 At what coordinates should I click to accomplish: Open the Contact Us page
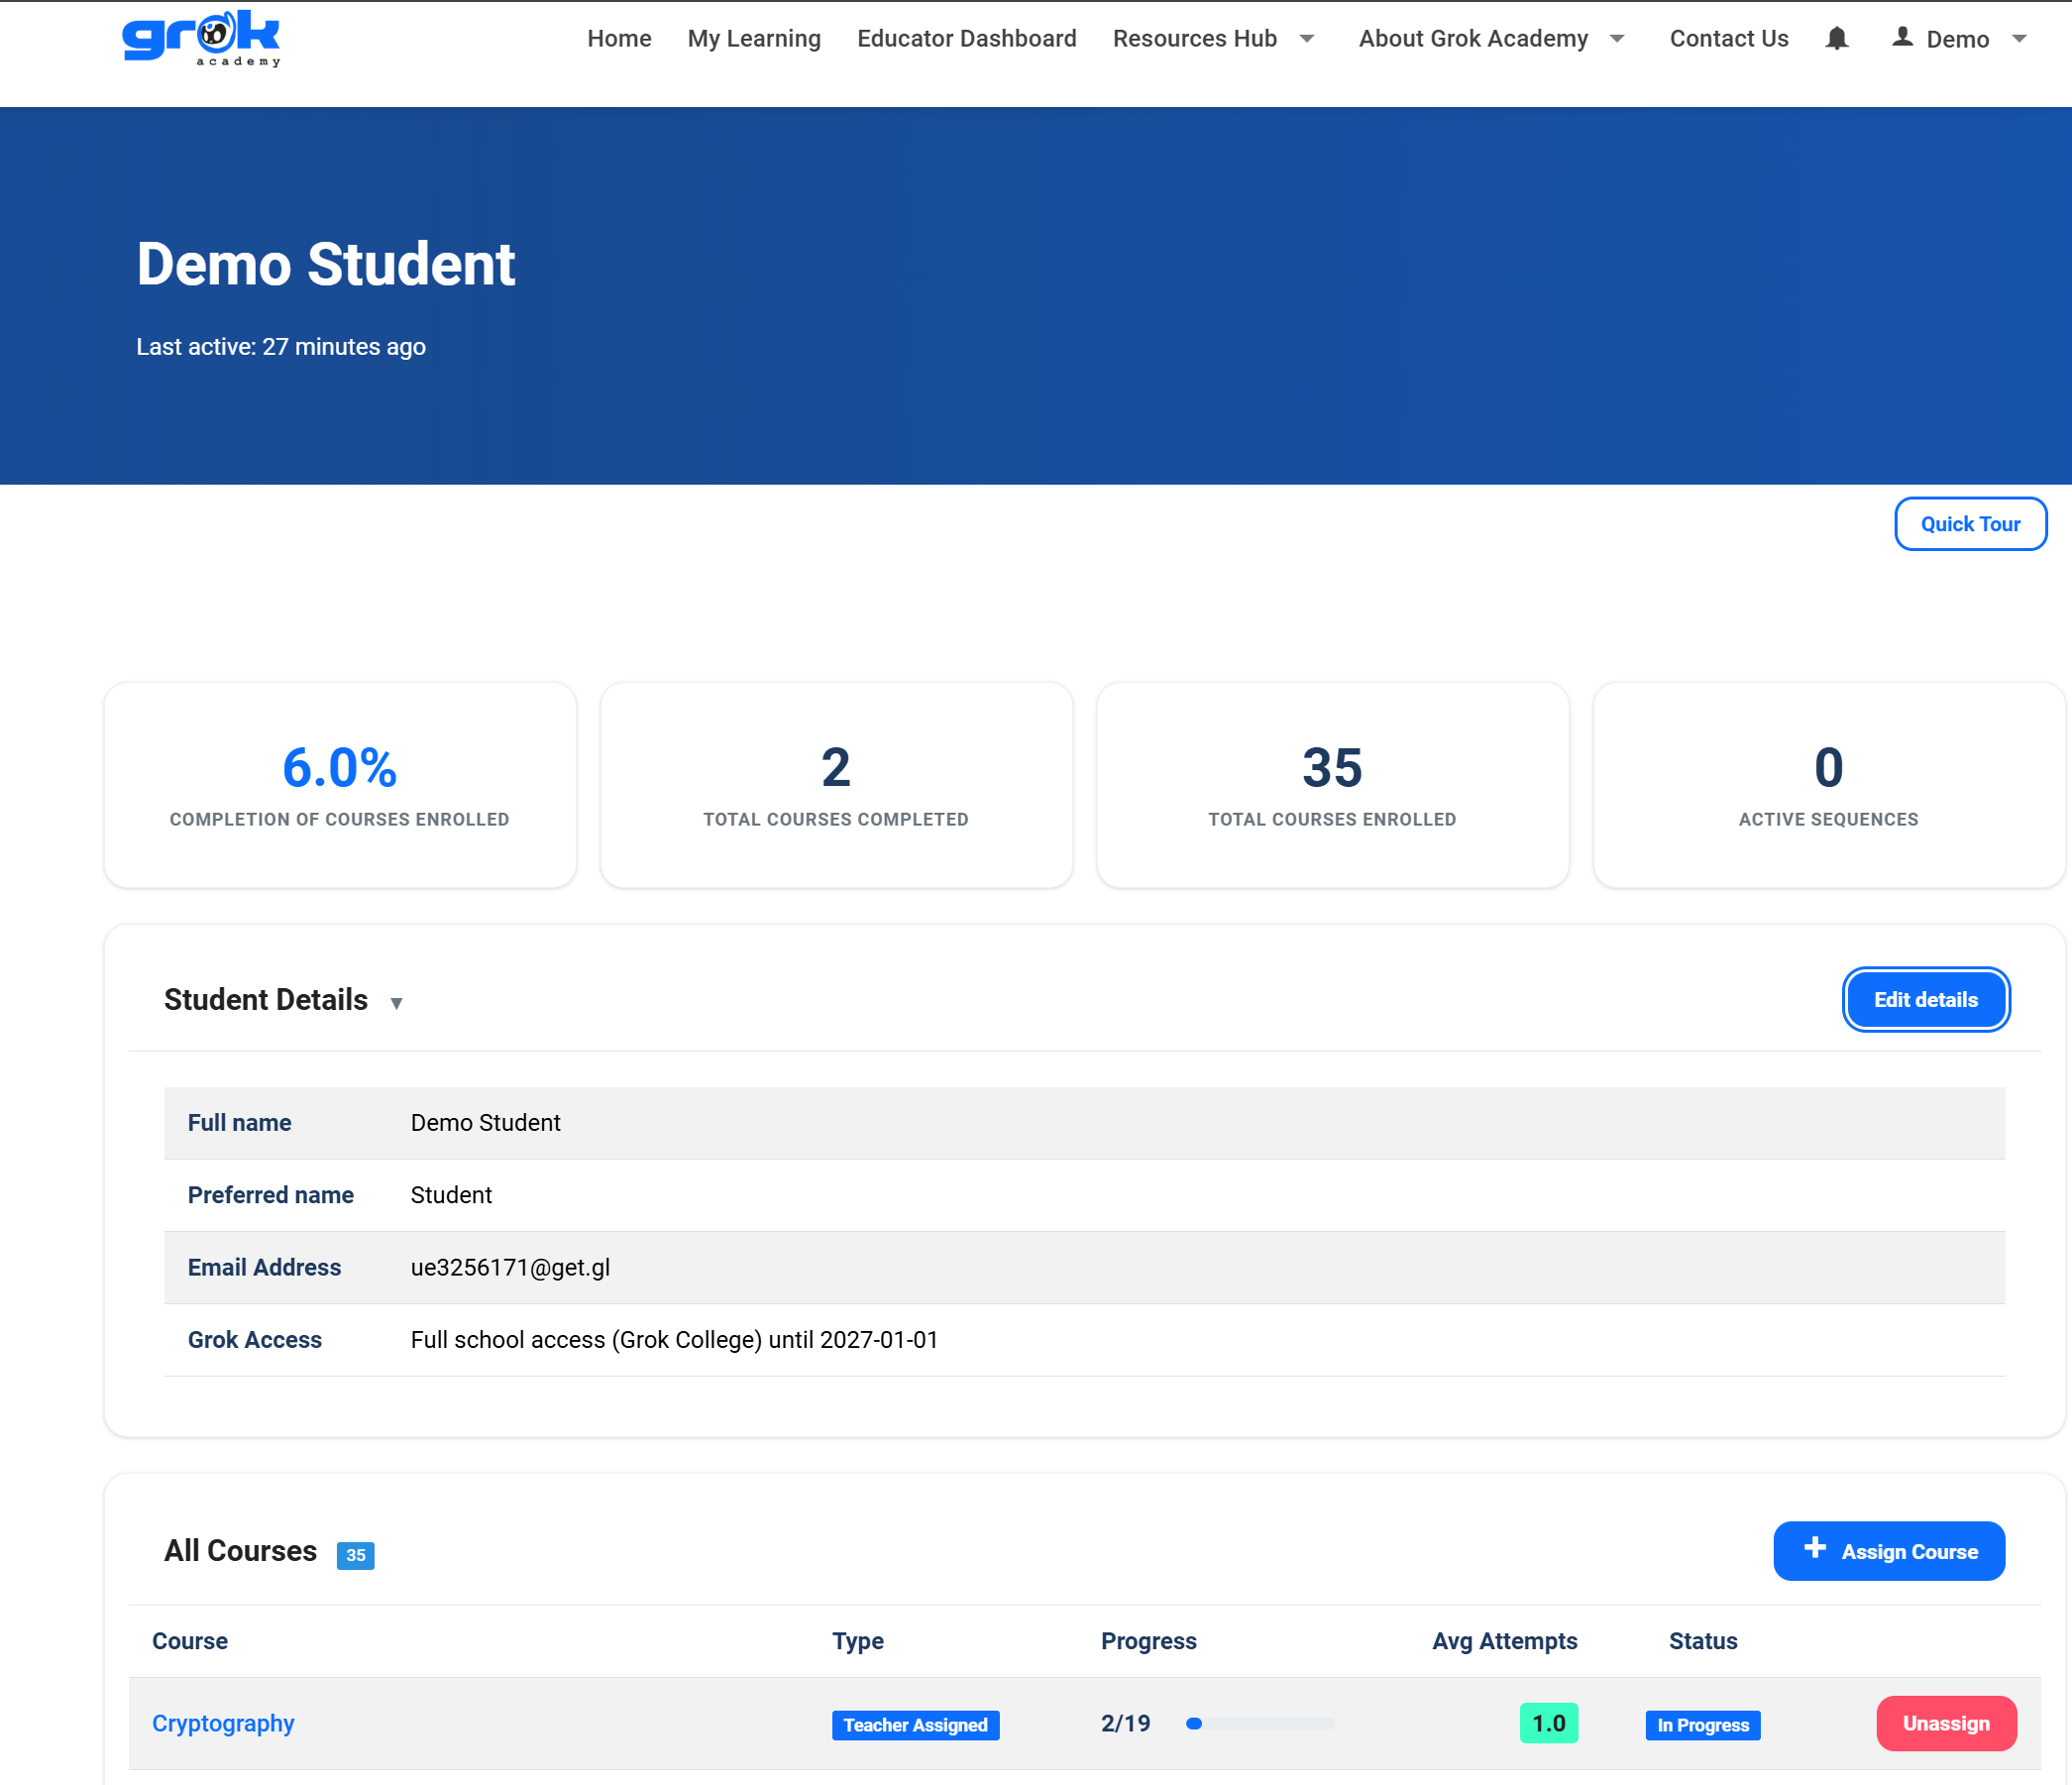(1728, 39)
